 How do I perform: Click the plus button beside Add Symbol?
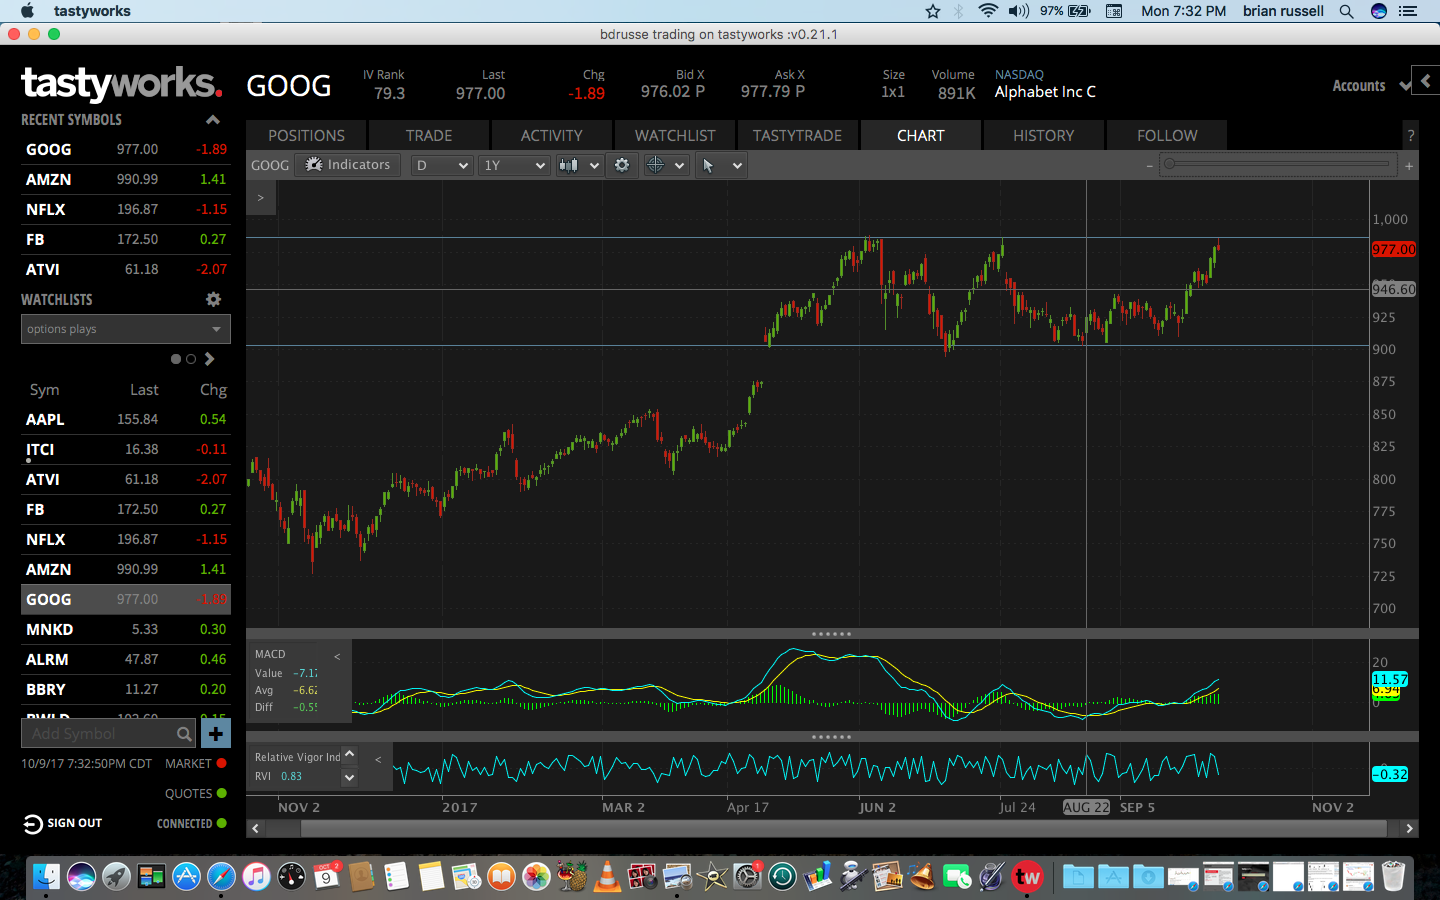(216, 733)
